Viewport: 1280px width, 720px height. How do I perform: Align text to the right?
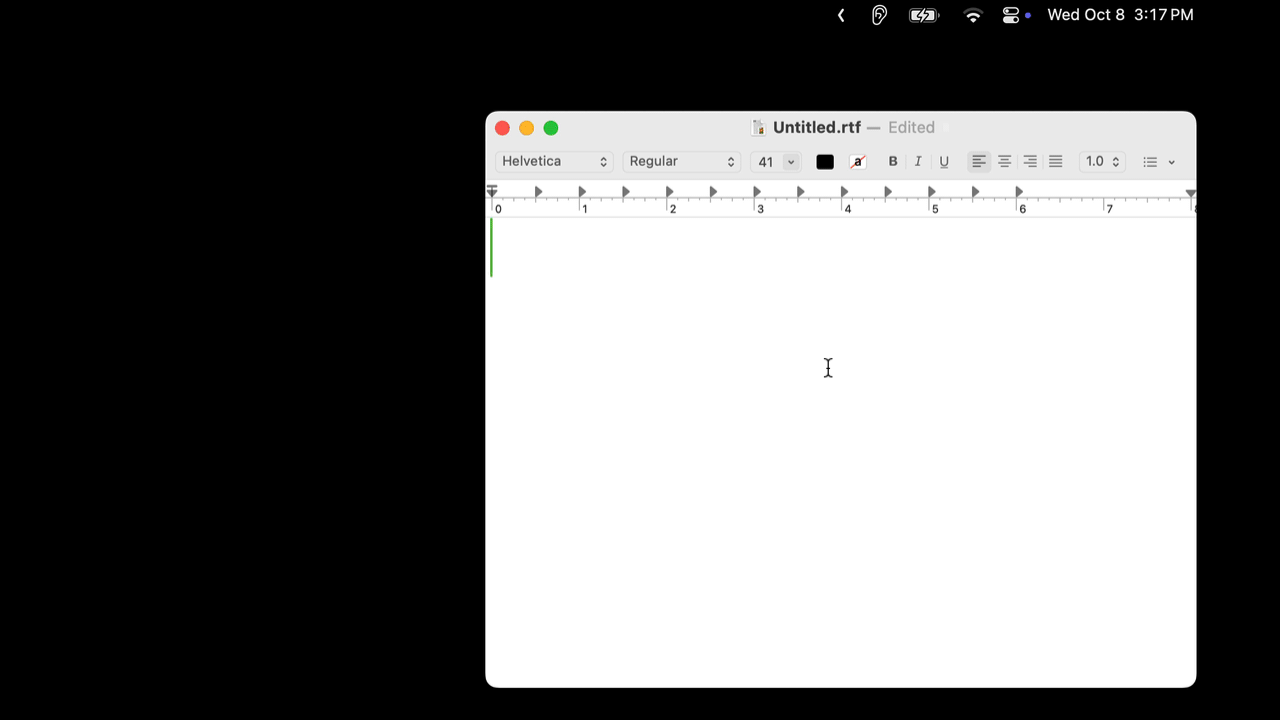click(1030, 162)
